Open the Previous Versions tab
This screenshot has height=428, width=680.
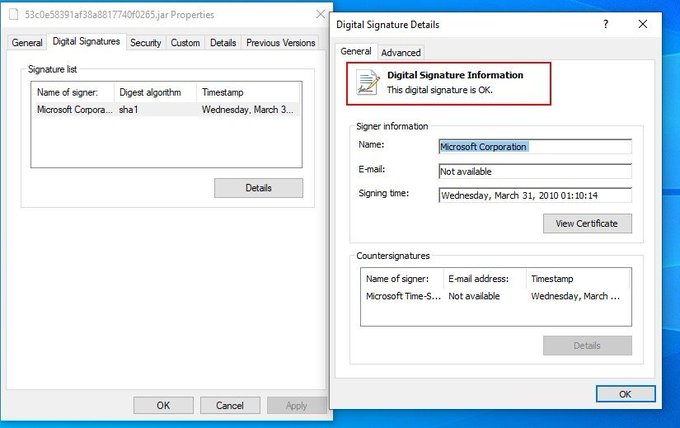[x=281, y=42]
